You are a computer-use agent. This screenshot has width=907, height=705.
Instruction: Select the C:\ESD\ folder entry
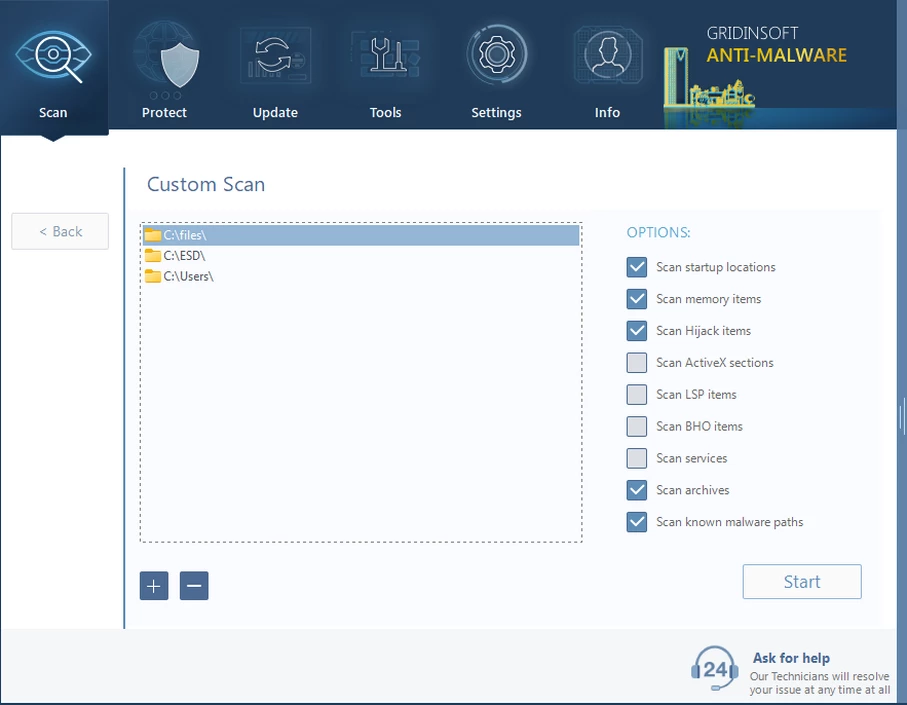tap(184, 256)
